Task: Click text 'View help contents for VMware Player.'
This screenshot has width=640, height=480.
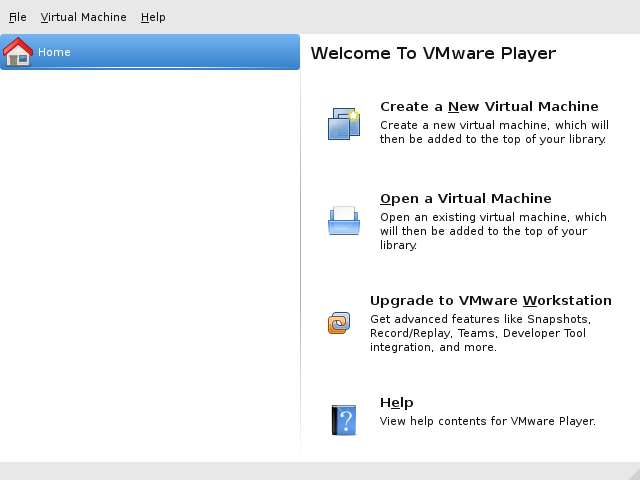Action: 488,421
